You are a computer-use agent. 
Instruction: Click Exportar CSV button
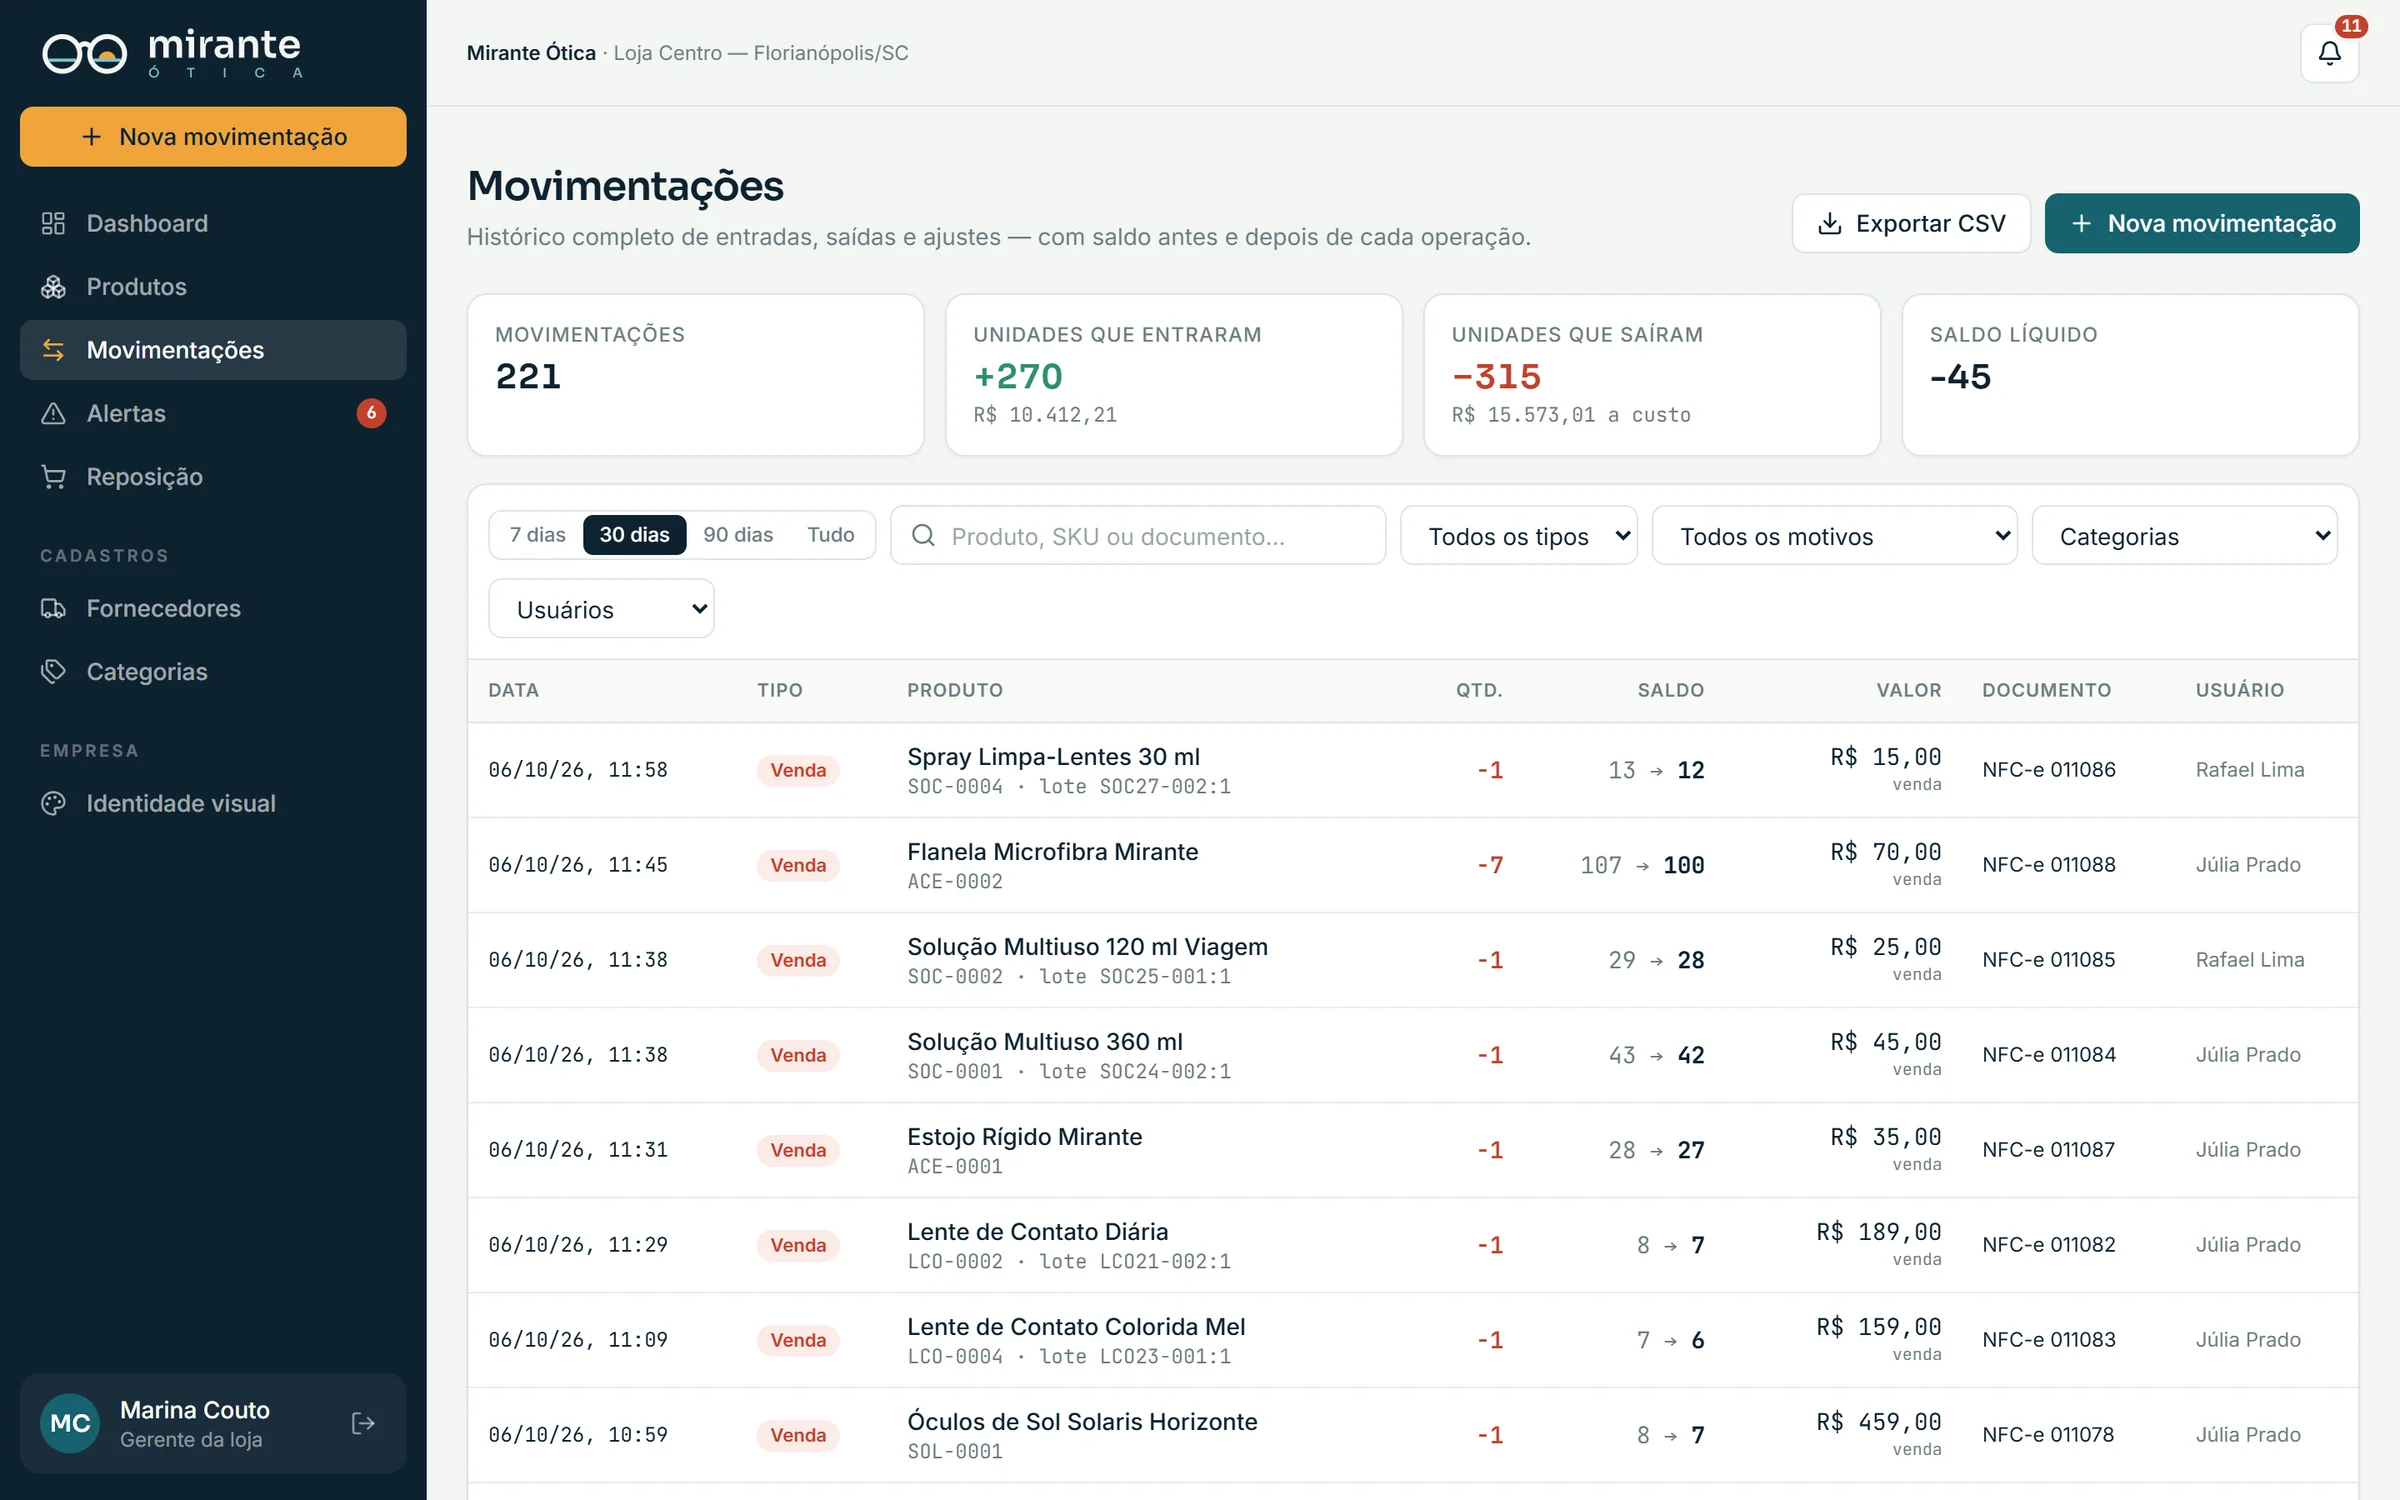1910,223
